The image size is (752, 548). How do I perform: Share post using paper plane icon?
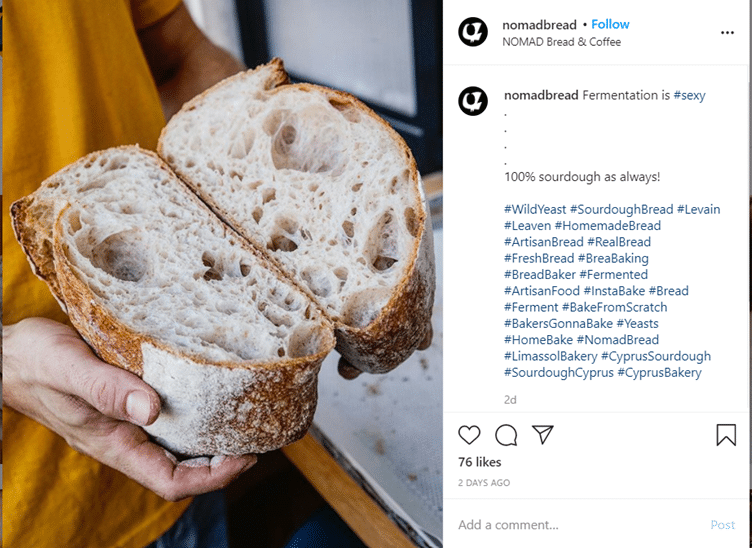point(543,434)
